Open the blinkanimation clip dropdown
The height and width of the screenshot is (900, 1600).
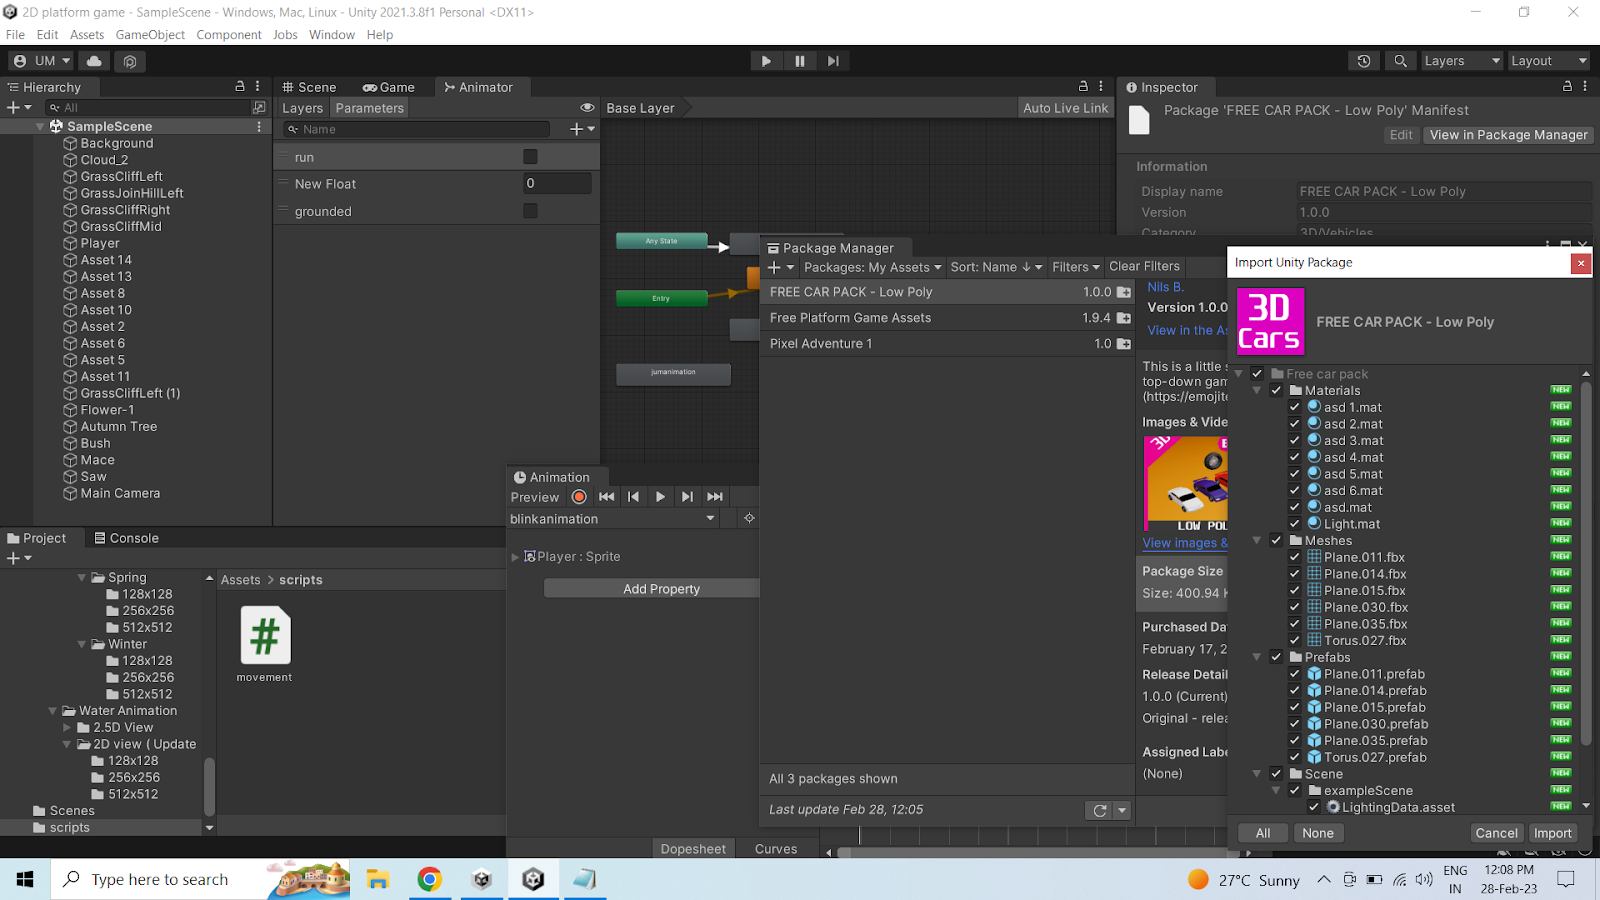[x=613, y=519]
